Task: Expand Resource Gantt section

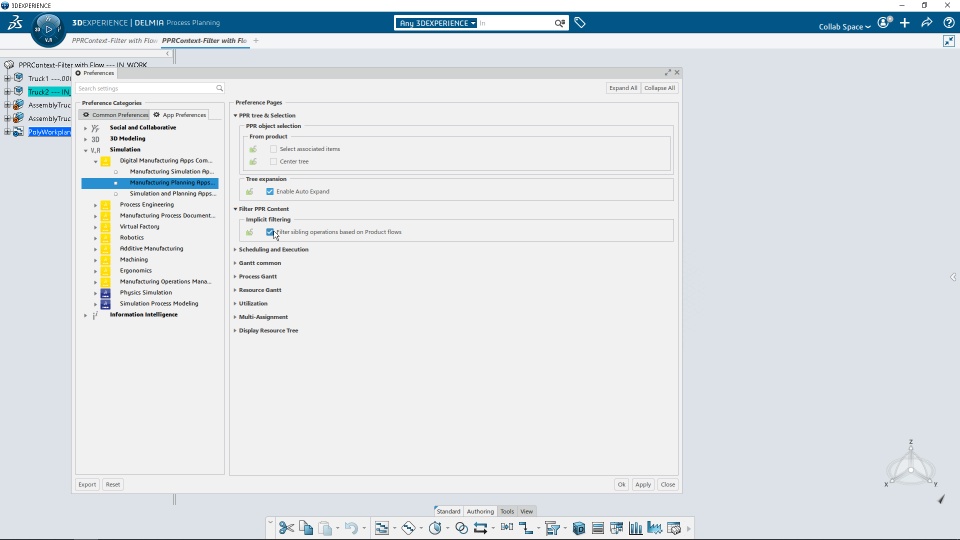Action: coord(235,290)
